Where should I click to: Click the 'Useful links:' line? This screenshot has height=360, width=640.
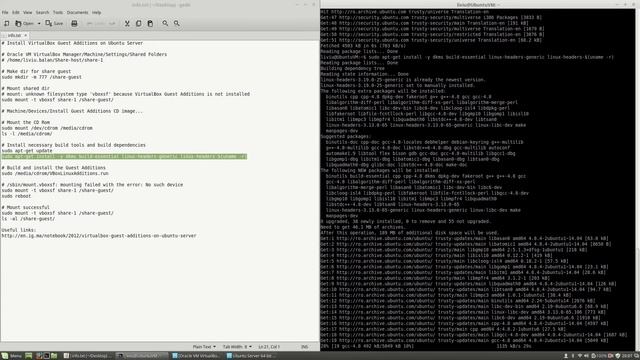click(x=19, y=230)
